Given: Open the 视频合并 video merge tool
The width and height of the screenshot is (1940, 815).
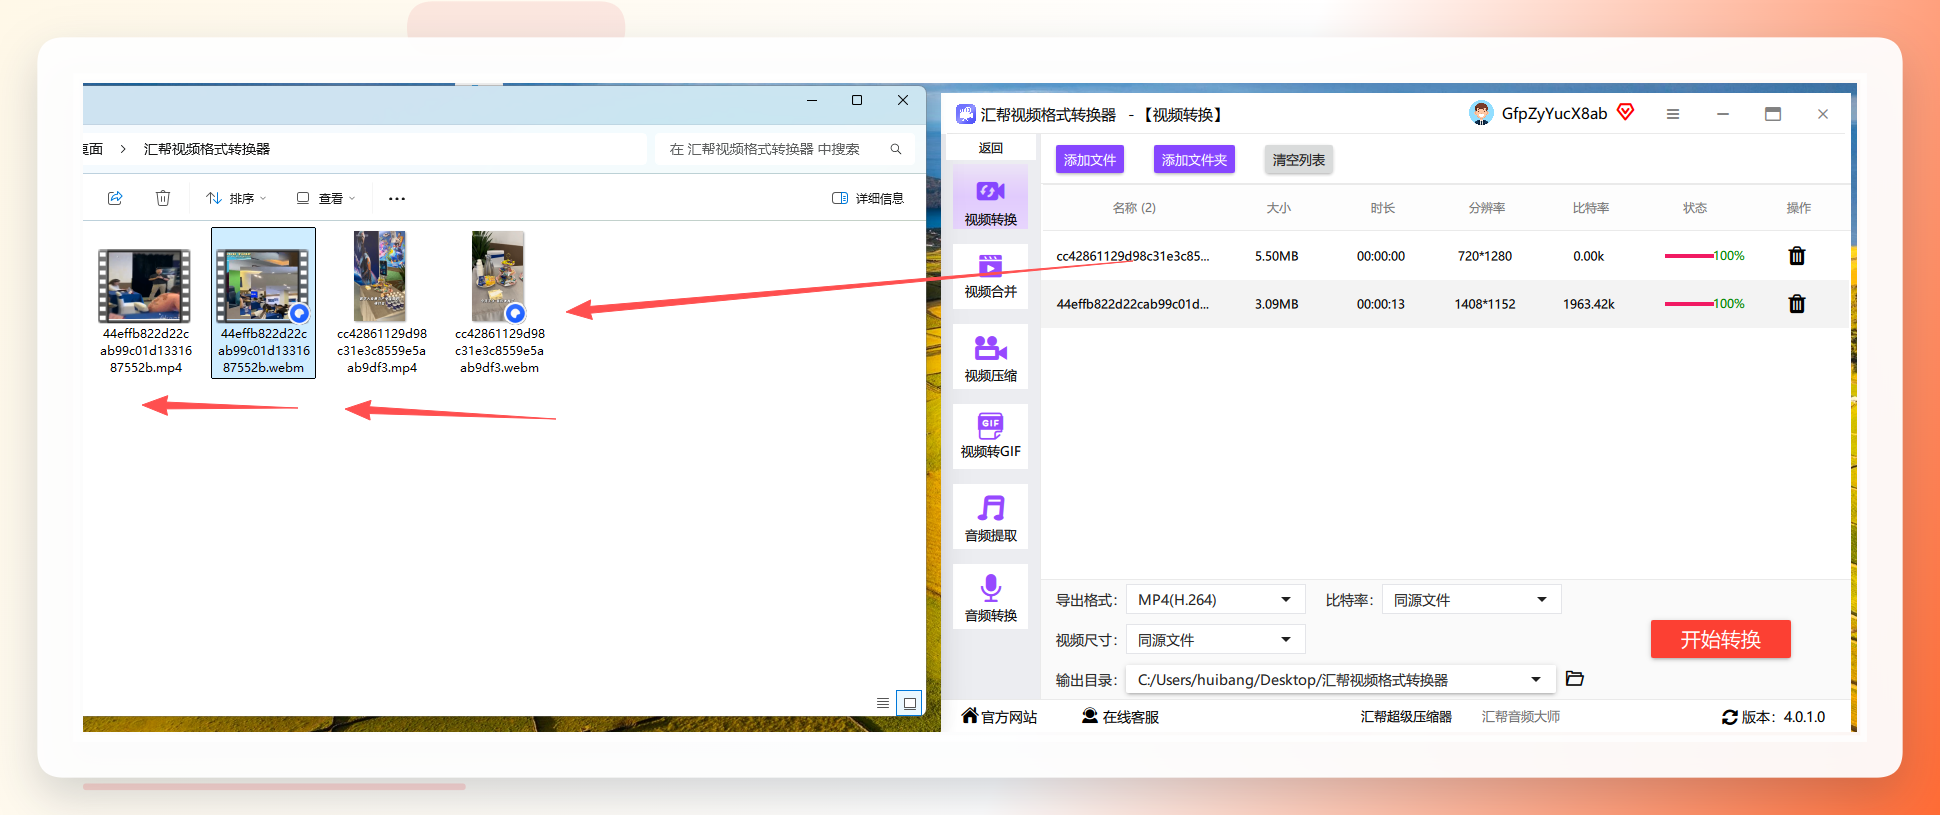Looking at the screenshot, I should point(990,276).
